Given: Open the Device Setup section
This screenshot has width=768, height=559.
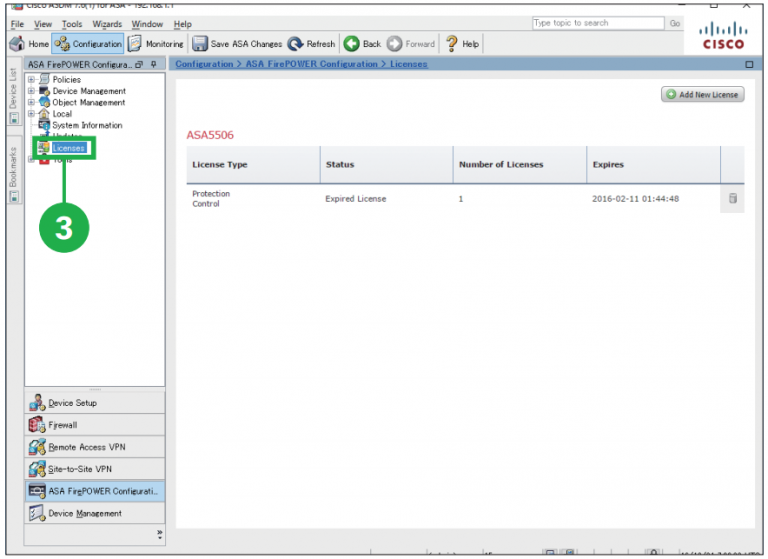Looking at the screenshot, I should click(x=95, y=403).
